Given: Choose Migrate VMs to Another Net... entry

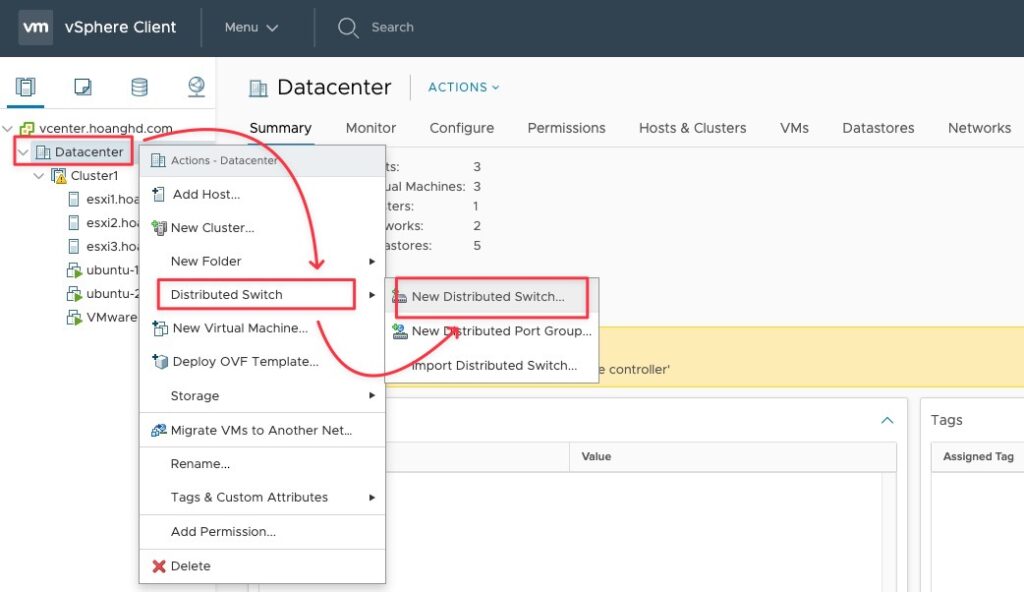Looking at the screenshot, I should (x=262, y=430).
